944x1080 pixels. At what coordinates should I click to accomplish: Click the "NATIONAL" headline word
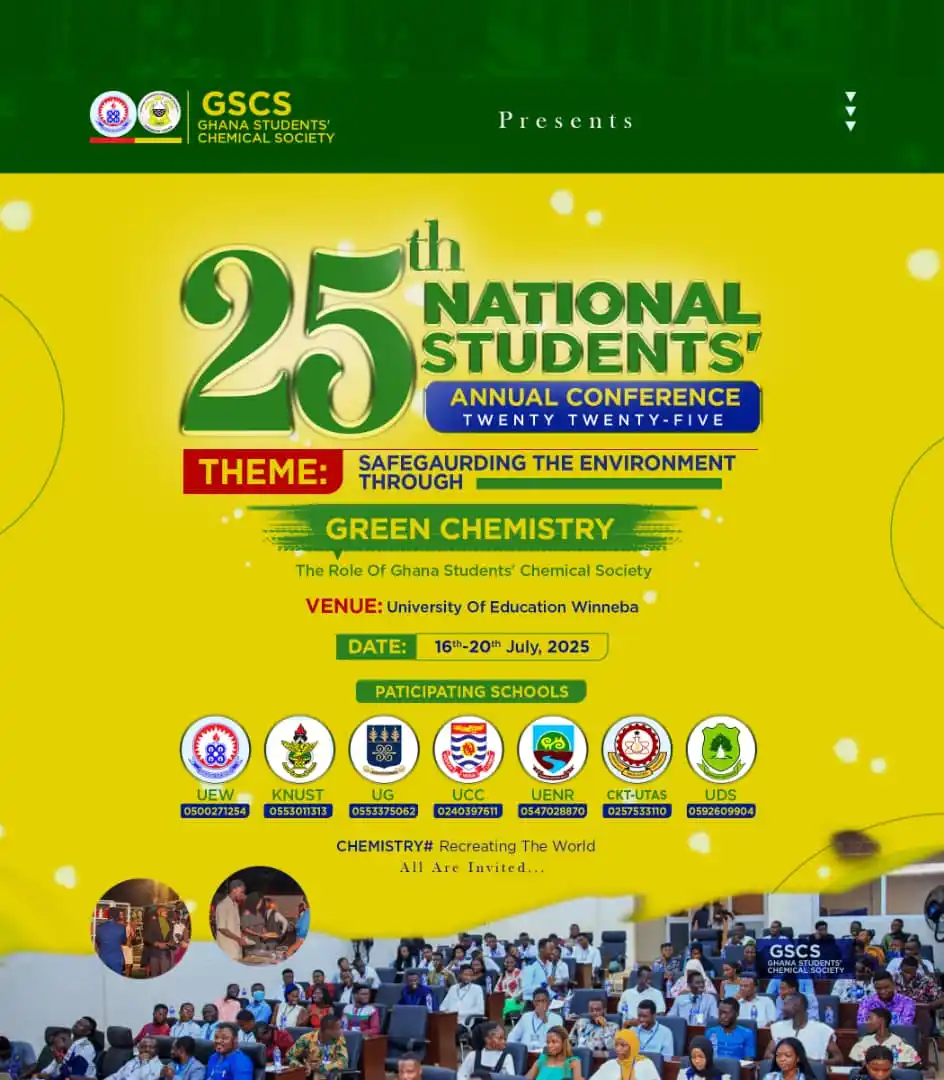(x=591, y=302)
